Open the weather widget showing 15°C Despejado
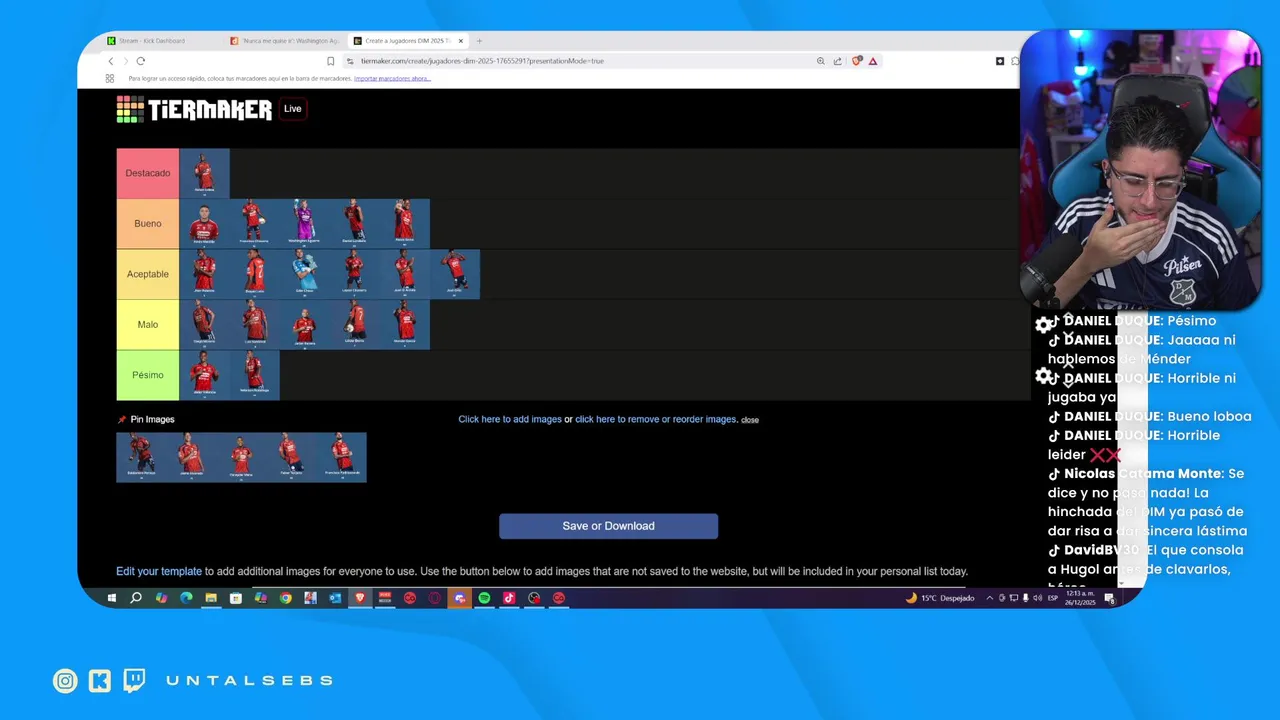The width and height of the screenshot is (1280, 720). tap(940, 598)
